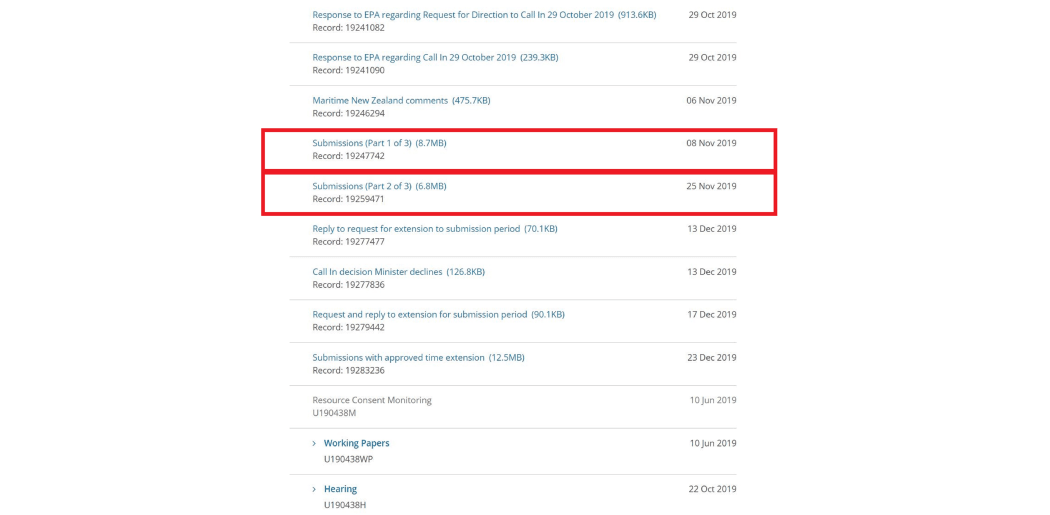Screen dimensions: 1050x515
Task: Open Submissions (Part 2 of 3) document
Action: (379, 187)
